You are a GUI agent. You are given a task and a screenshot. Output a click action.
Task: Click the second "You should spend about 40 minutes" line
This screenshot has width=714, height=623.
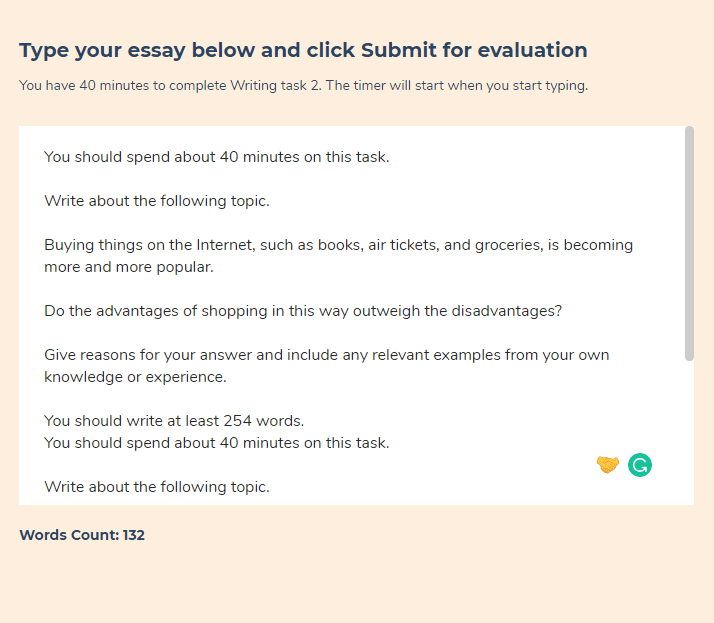pos(216,443)
